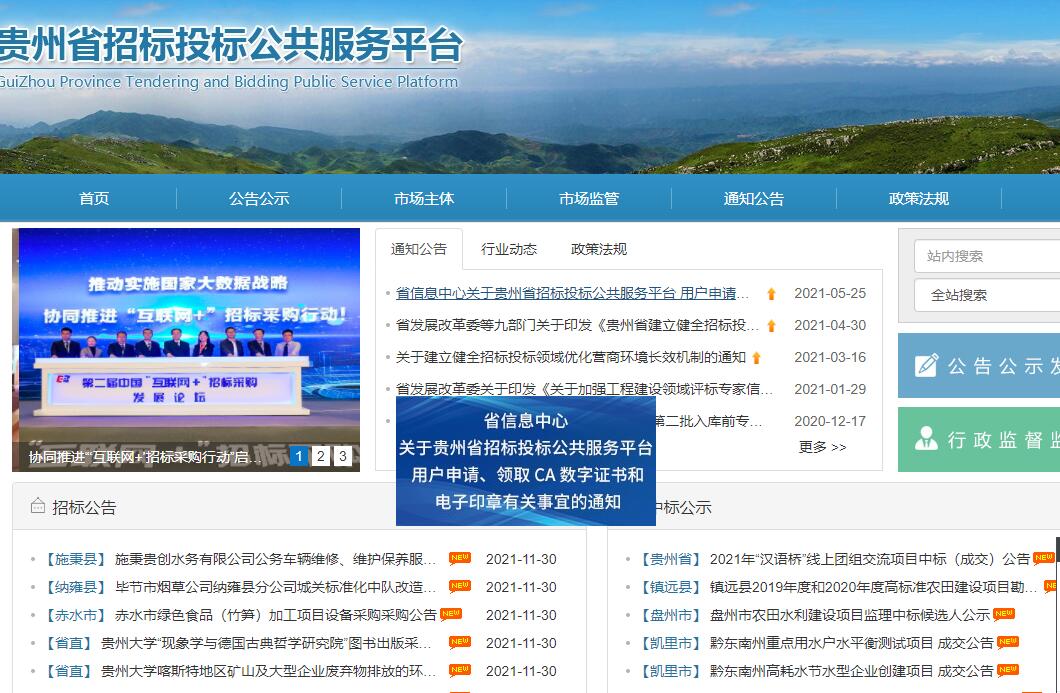This screenshot has height=693, width=1060.
Task: Click orange pinned arrow on 2021-05-25 notice
Action: [x=771, y=294]
